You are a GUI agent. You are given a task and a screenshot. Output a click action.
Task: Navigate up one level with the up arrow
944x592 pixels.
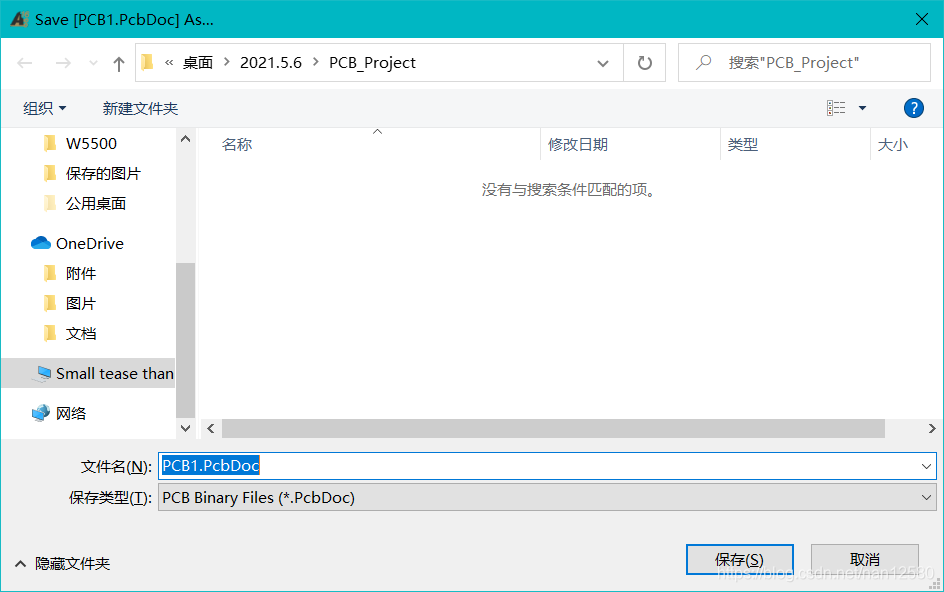click(118, 62)
